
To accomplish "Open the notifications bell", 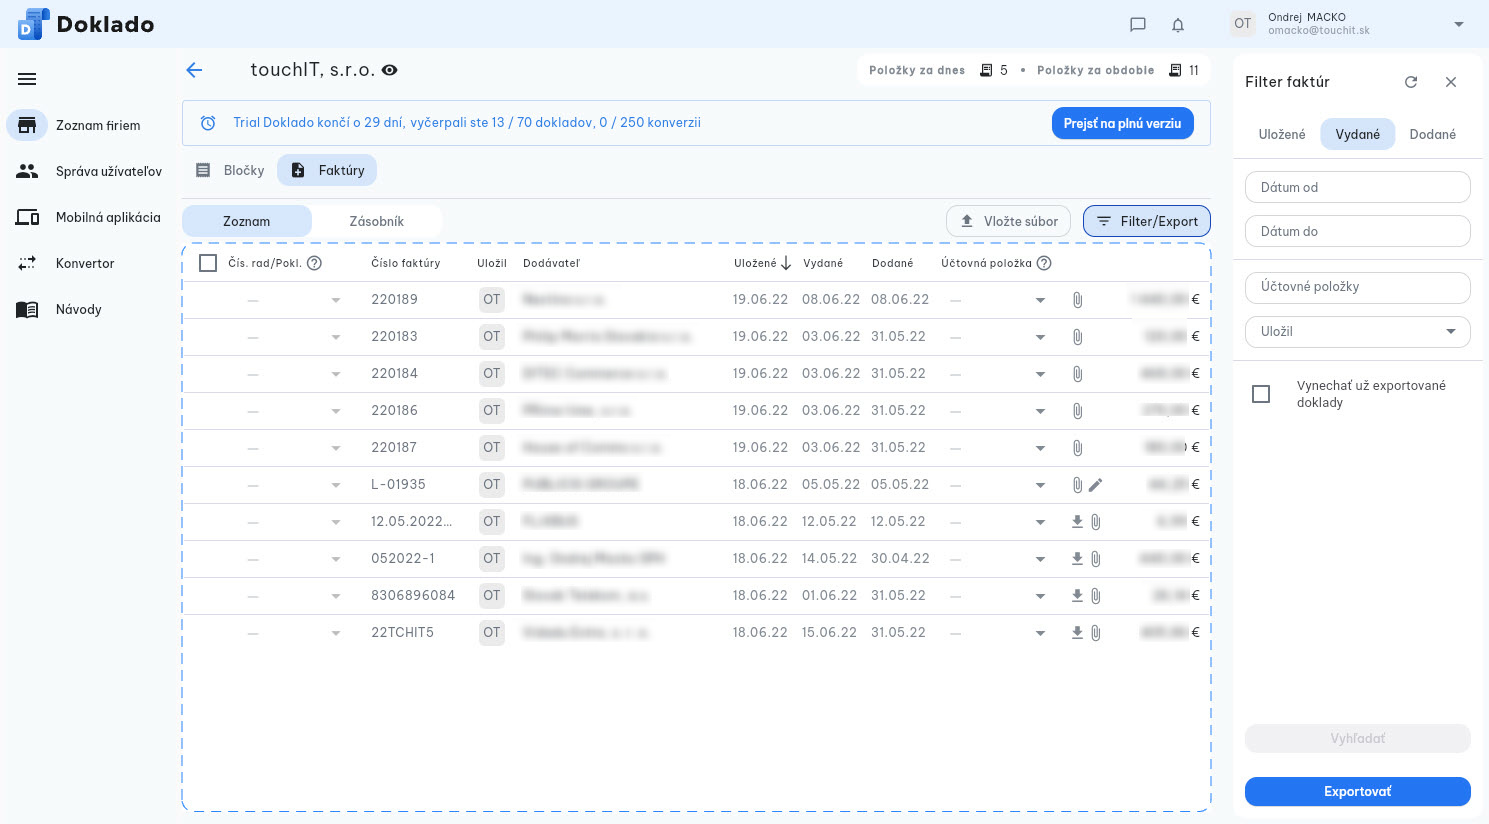I will [x=1178, y=25].
